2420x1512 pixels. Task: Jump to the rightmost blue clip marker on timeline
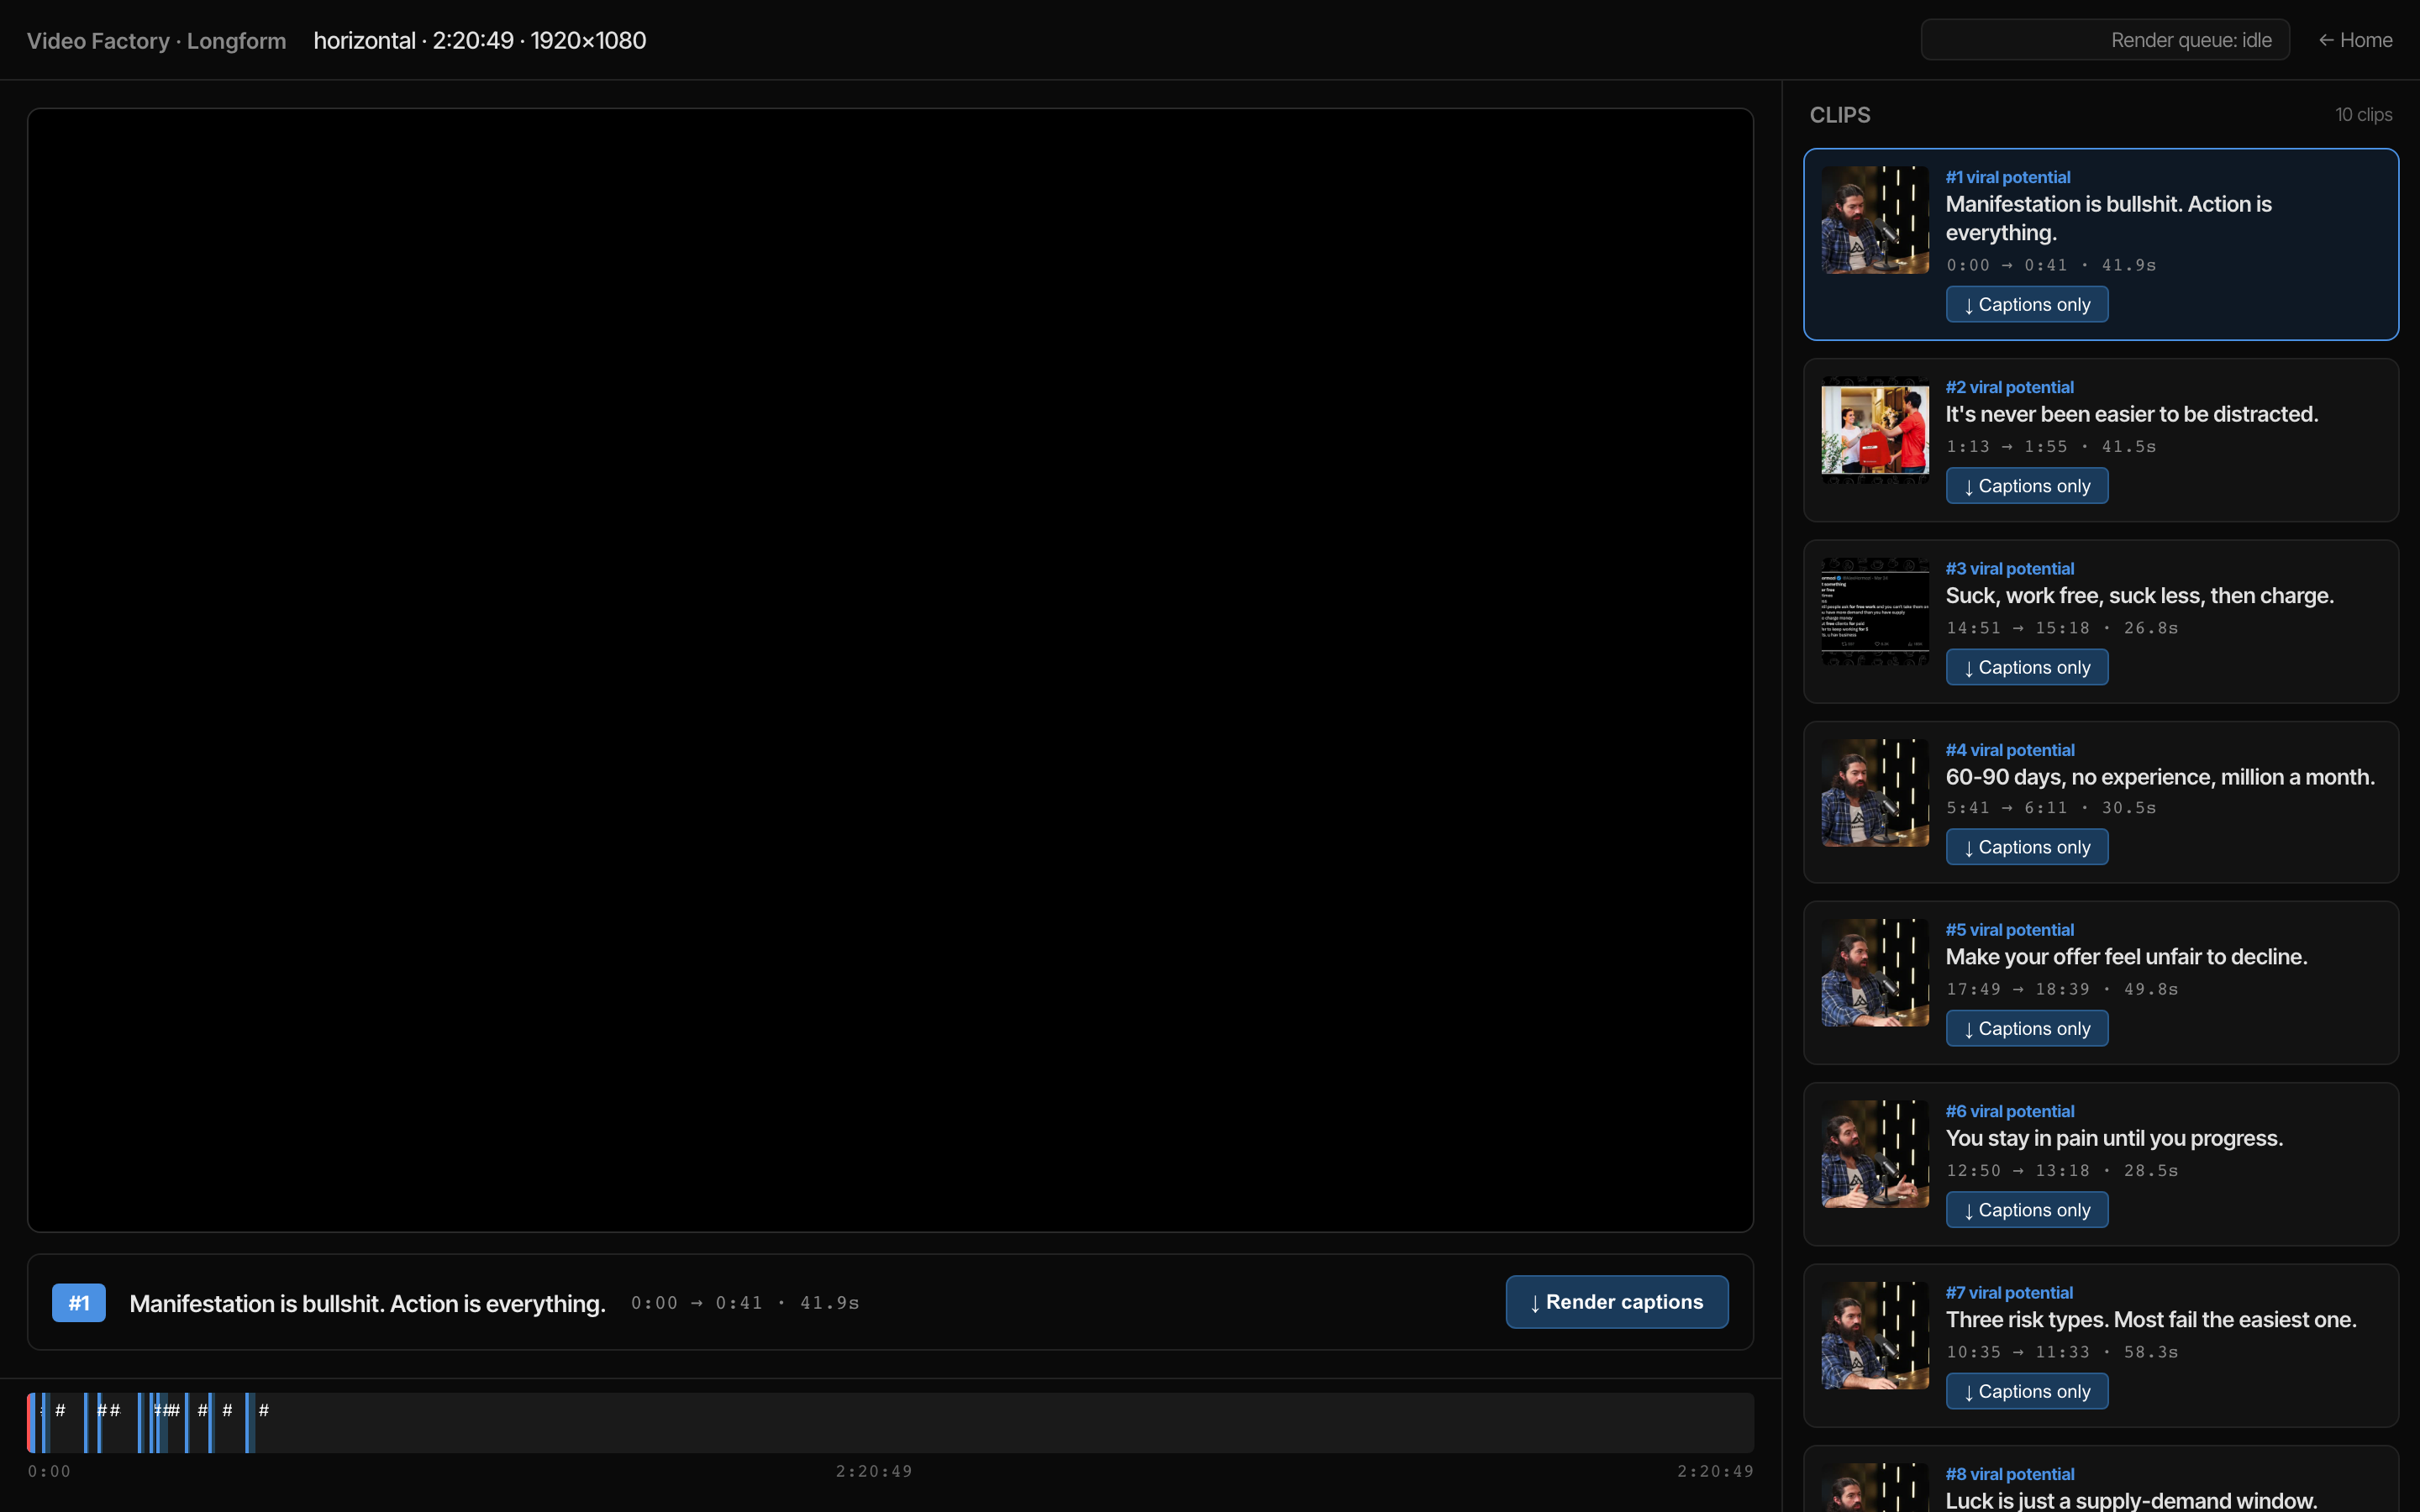[250, 1422]
